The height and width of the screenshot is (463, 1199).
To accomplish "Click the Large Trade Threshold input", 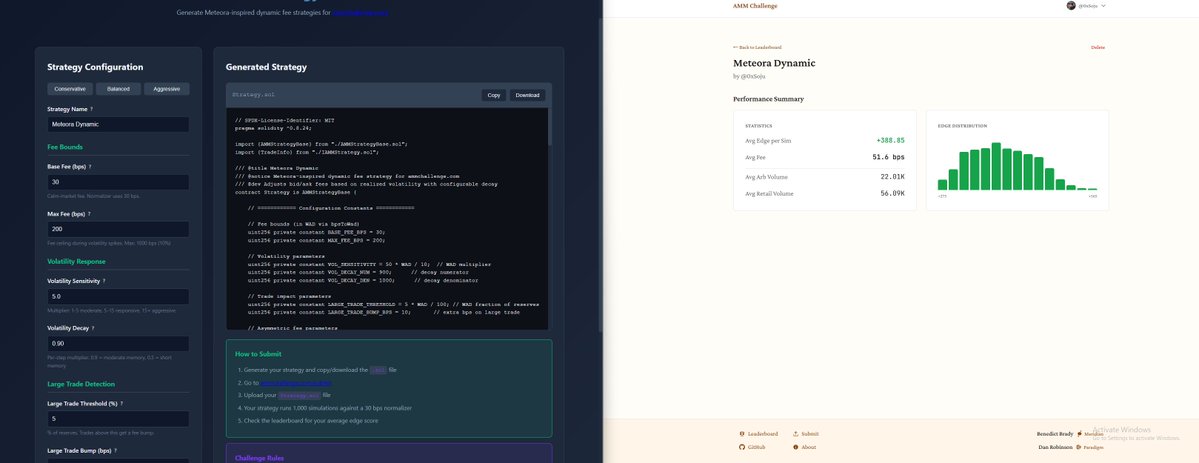I will [x=118, y=419].
